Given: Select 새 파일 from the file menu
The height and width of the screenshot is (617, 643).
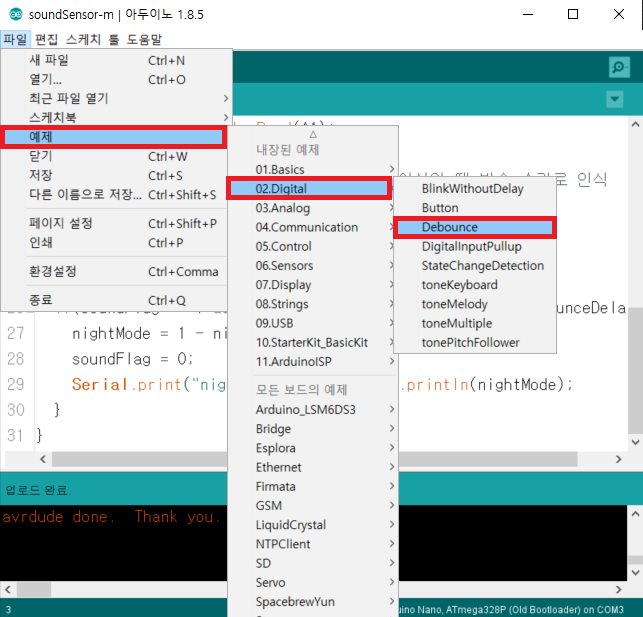Looking at the screenshot, I should pyautogui.click(x=116, y=60).
